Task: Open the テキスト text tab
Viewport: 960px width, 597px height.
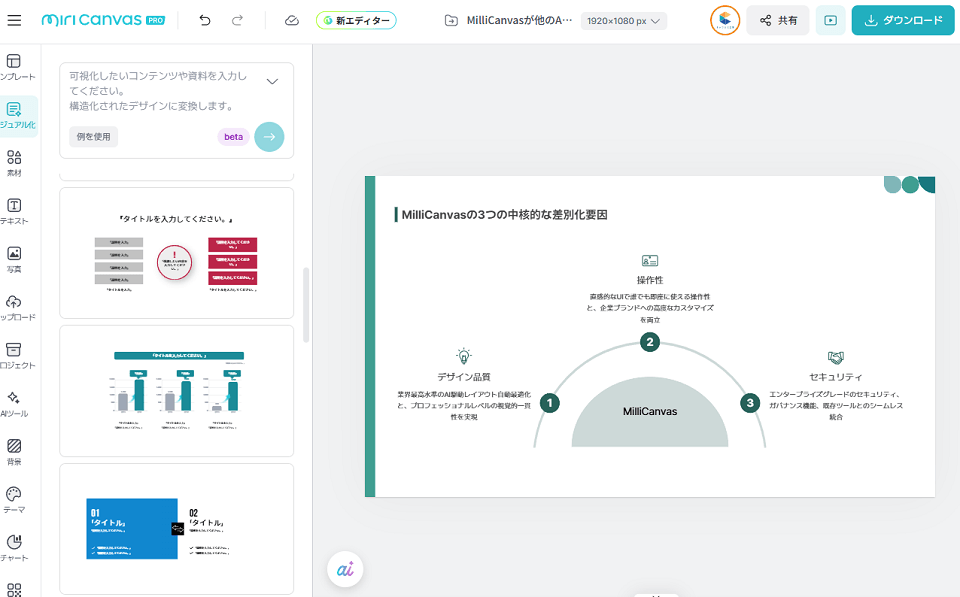Action: point(14,211)
